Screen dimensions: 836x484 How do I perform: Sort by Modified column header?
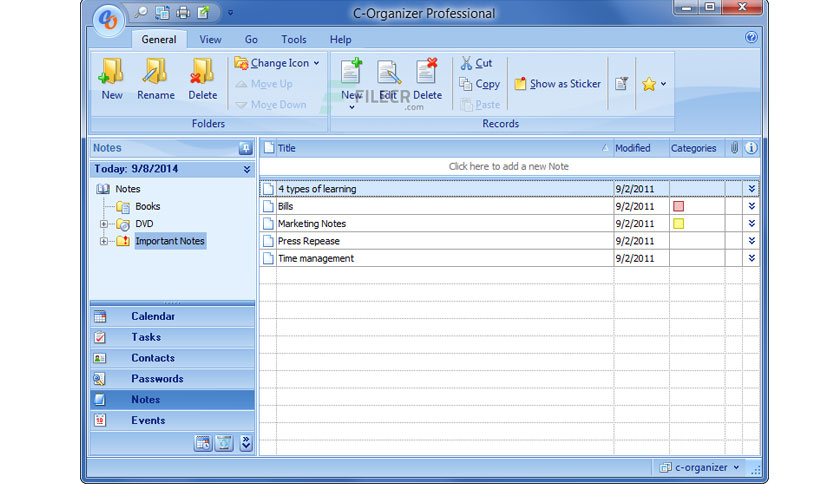641,148
